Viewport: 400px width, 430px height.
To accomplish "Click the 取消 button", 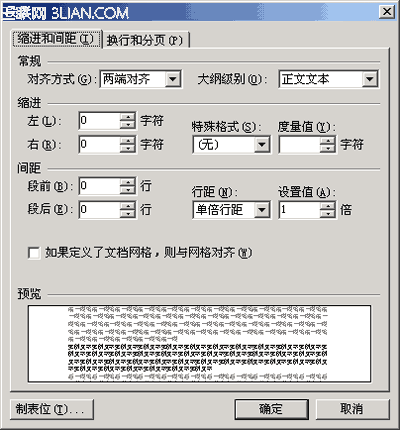I will pos(352,409).
